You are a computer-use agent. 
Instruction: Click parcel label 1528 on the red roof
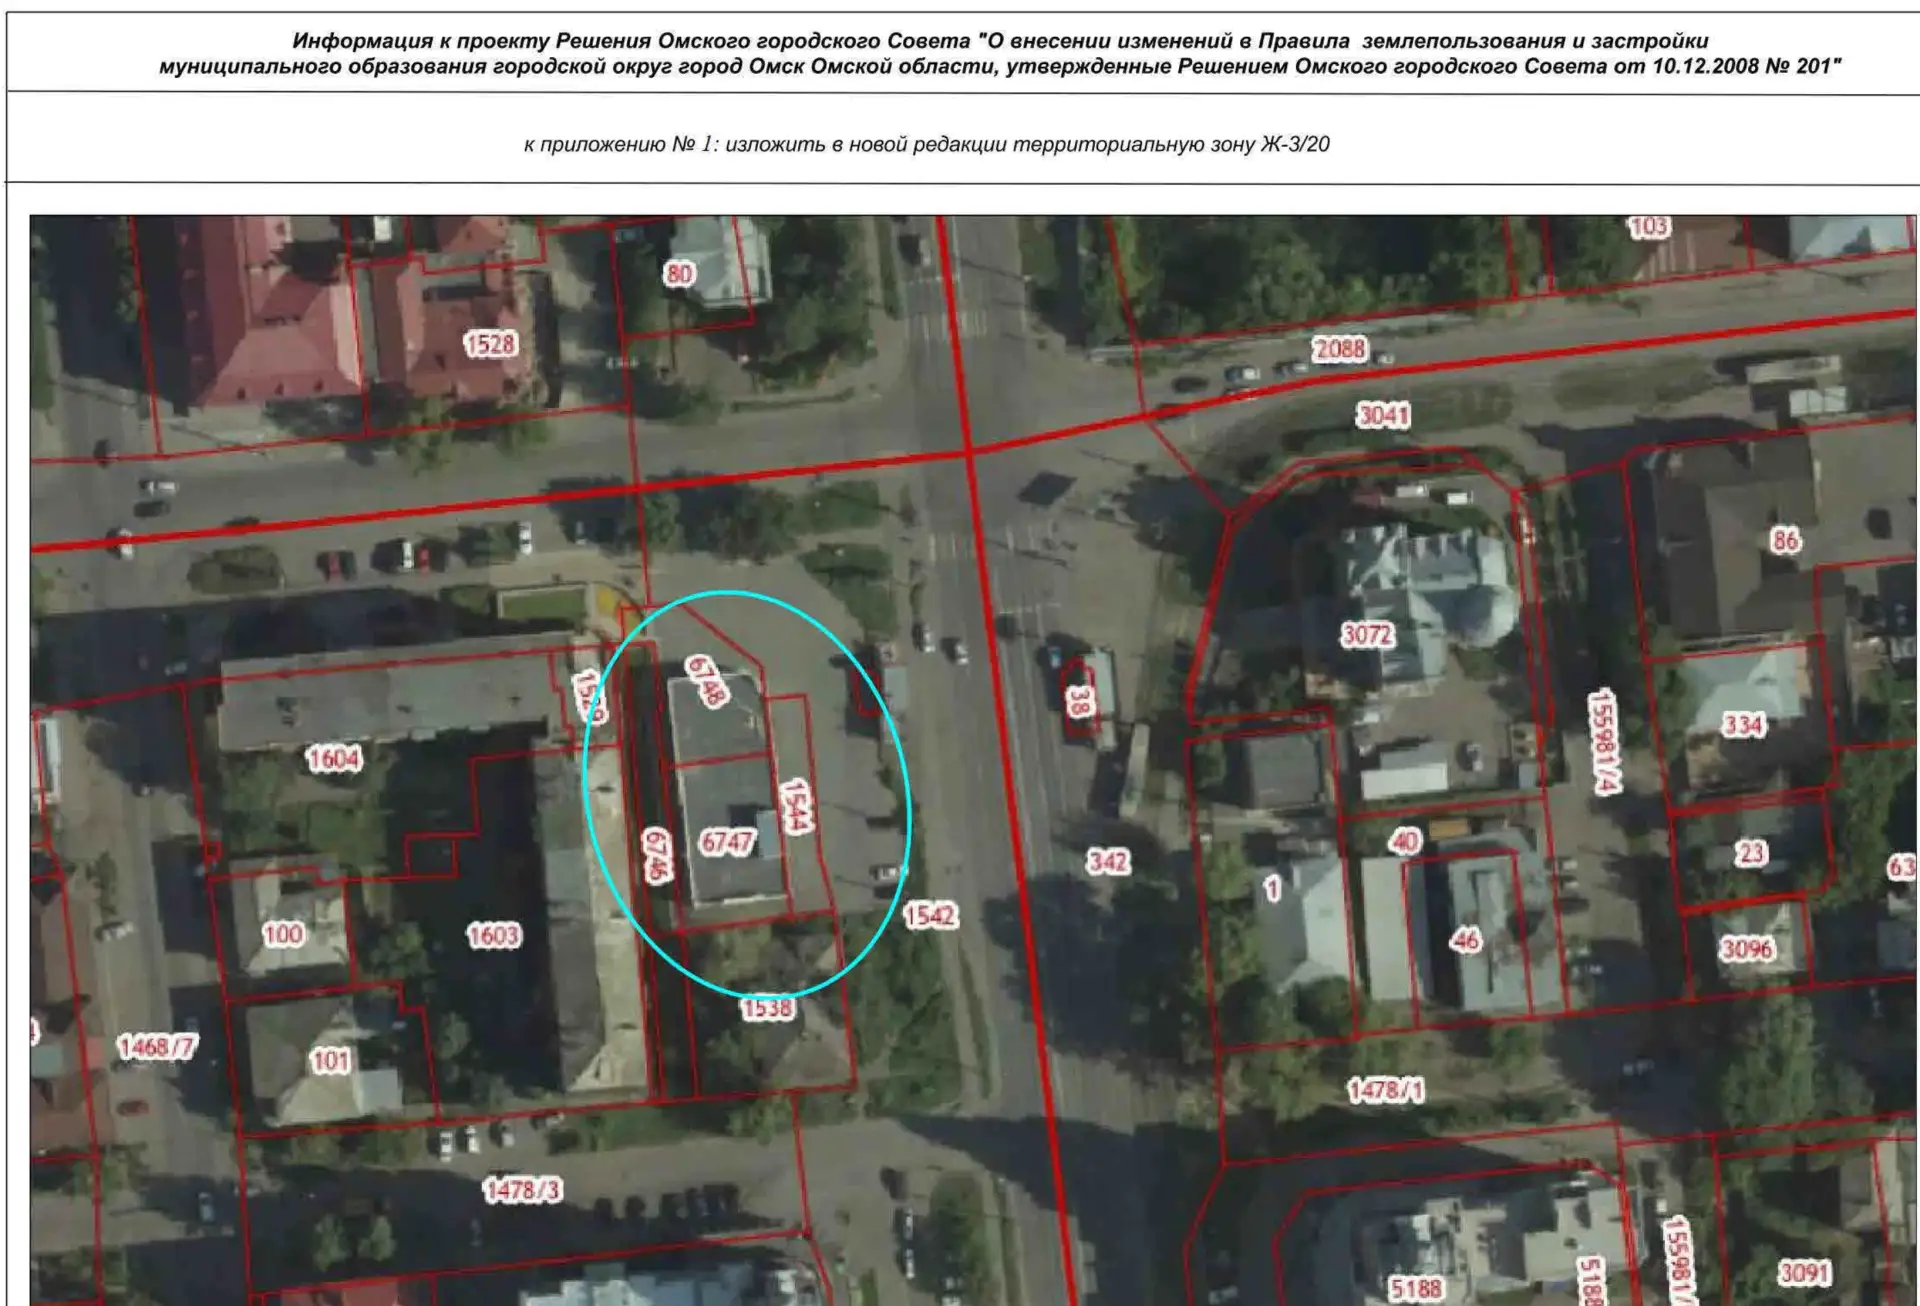pos(490,344)
